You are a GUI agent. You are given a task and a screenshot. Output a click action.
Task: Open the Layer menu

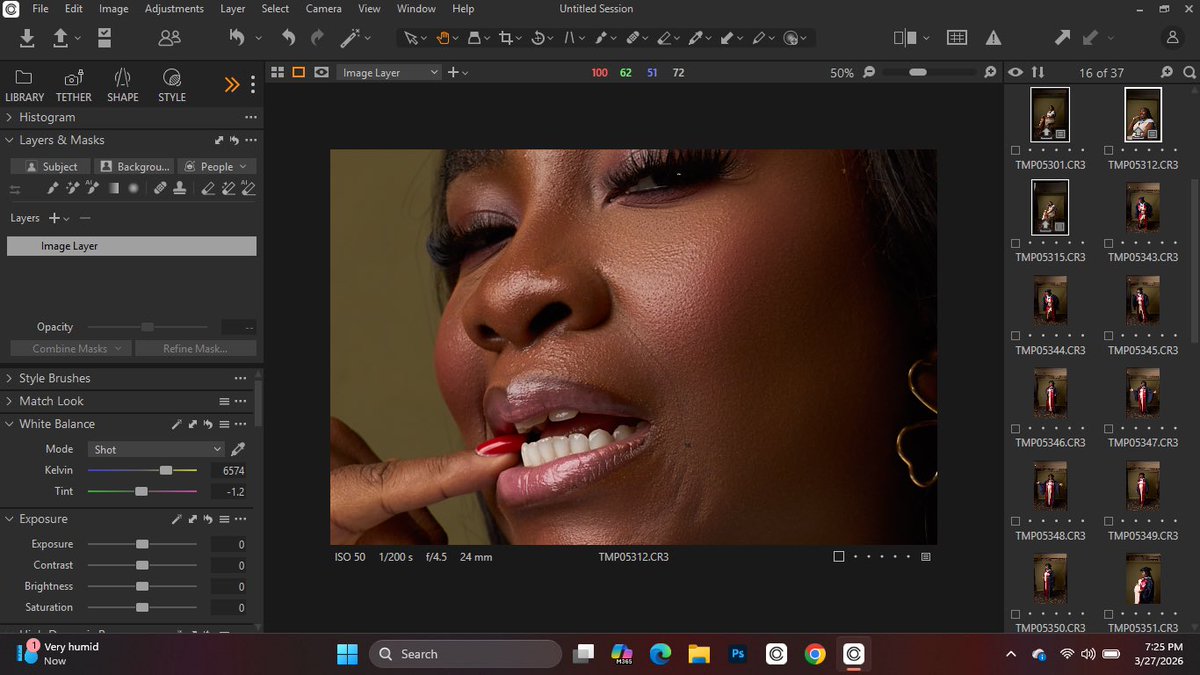coord(233,9)
